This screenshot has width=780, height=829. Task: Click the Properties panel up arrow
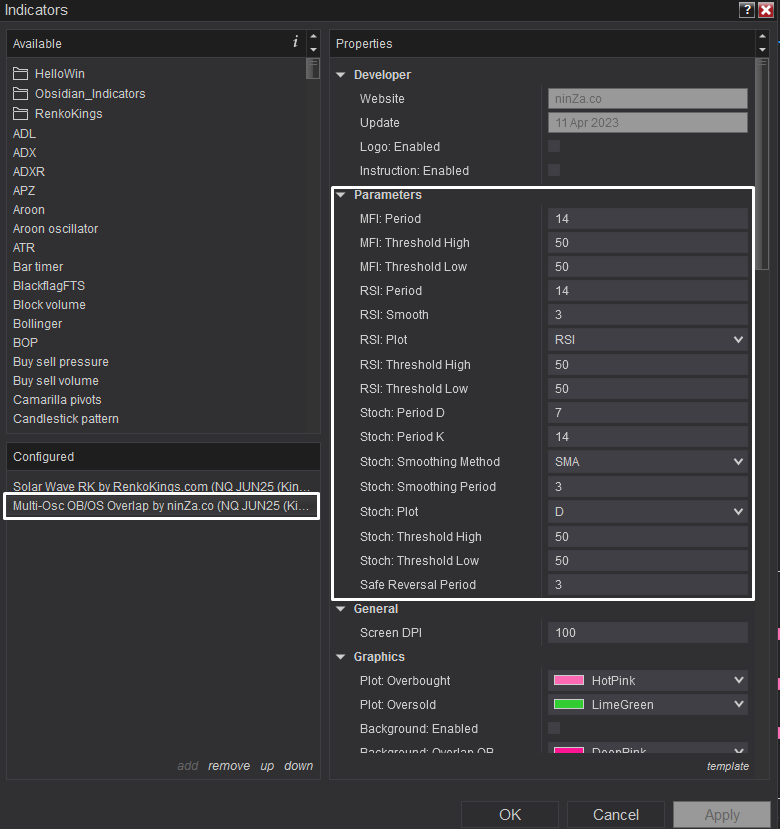coord(762,36)
